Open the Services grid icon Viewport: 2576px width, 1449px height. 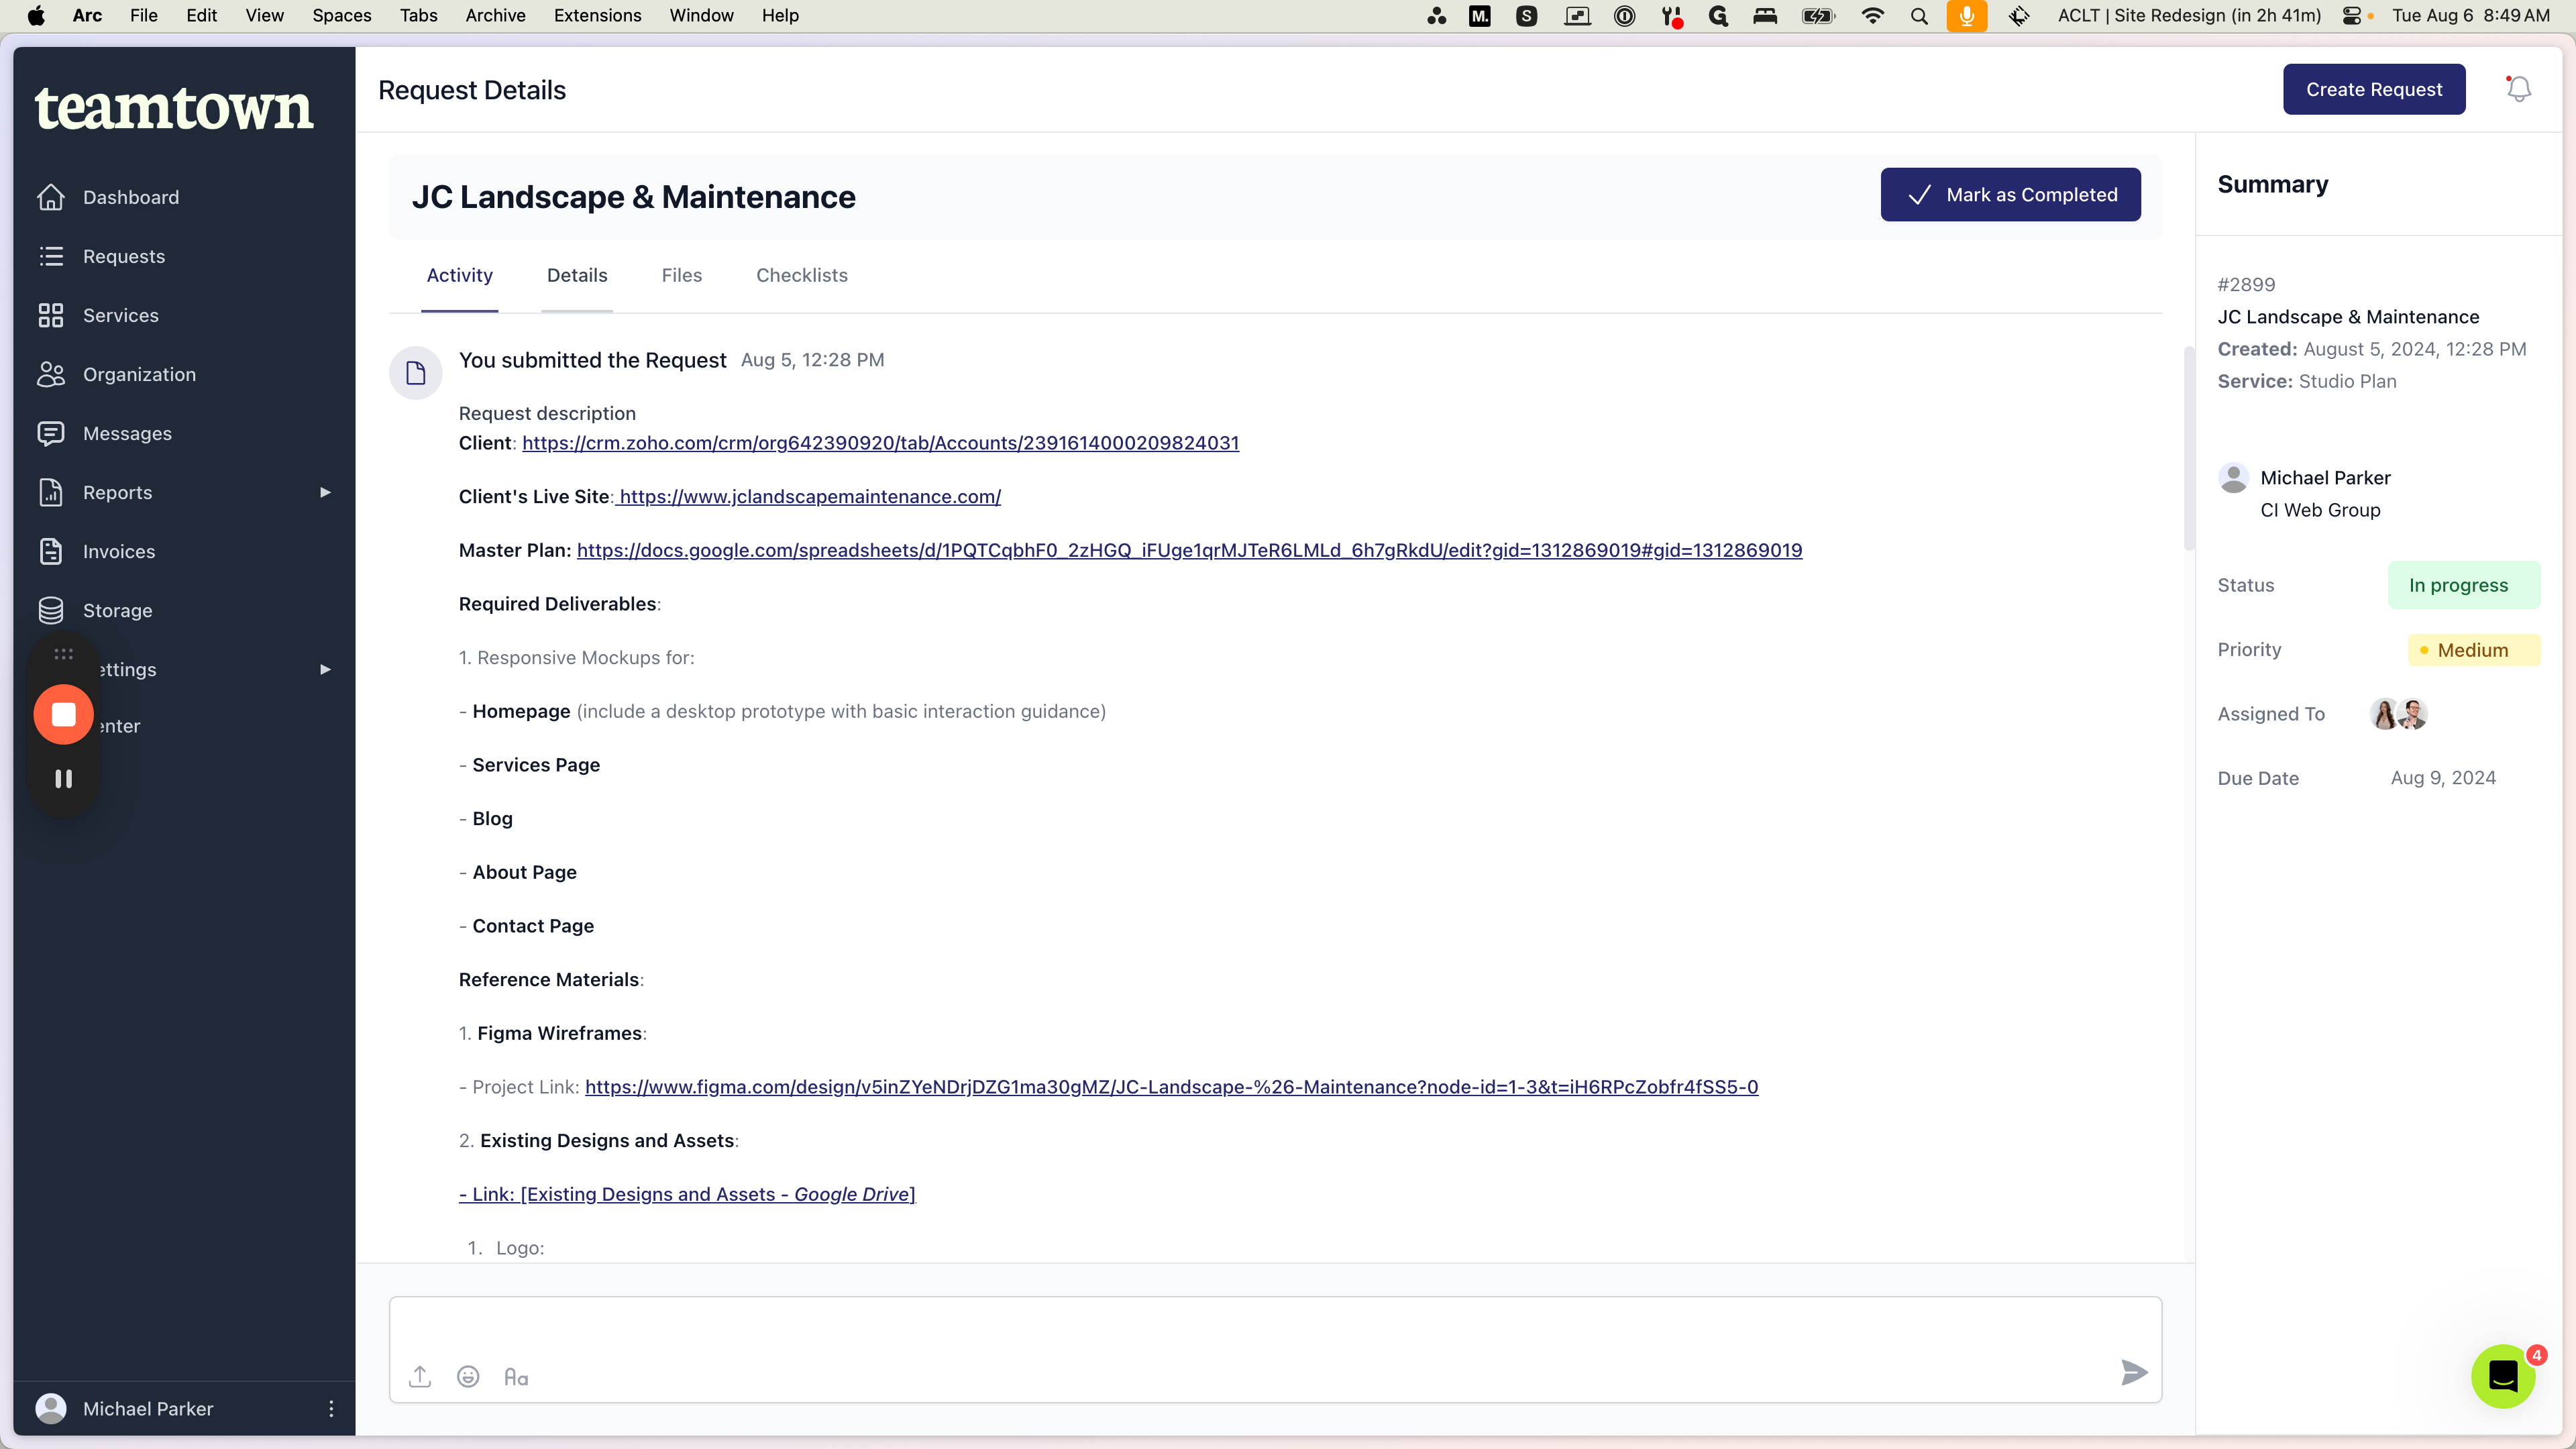[x=51, y=315]
